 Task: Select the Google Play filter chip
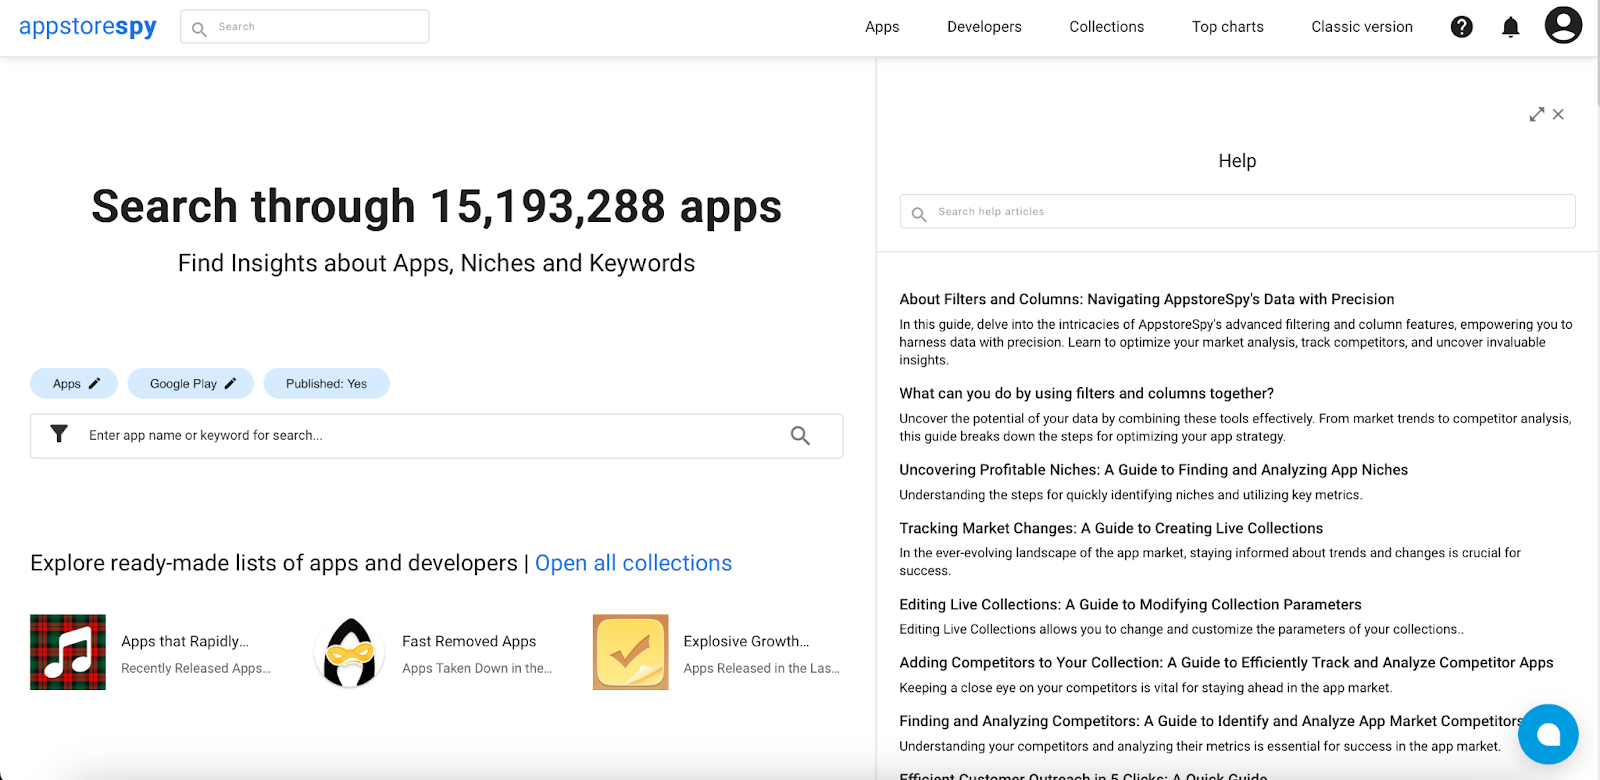point(191,383)
